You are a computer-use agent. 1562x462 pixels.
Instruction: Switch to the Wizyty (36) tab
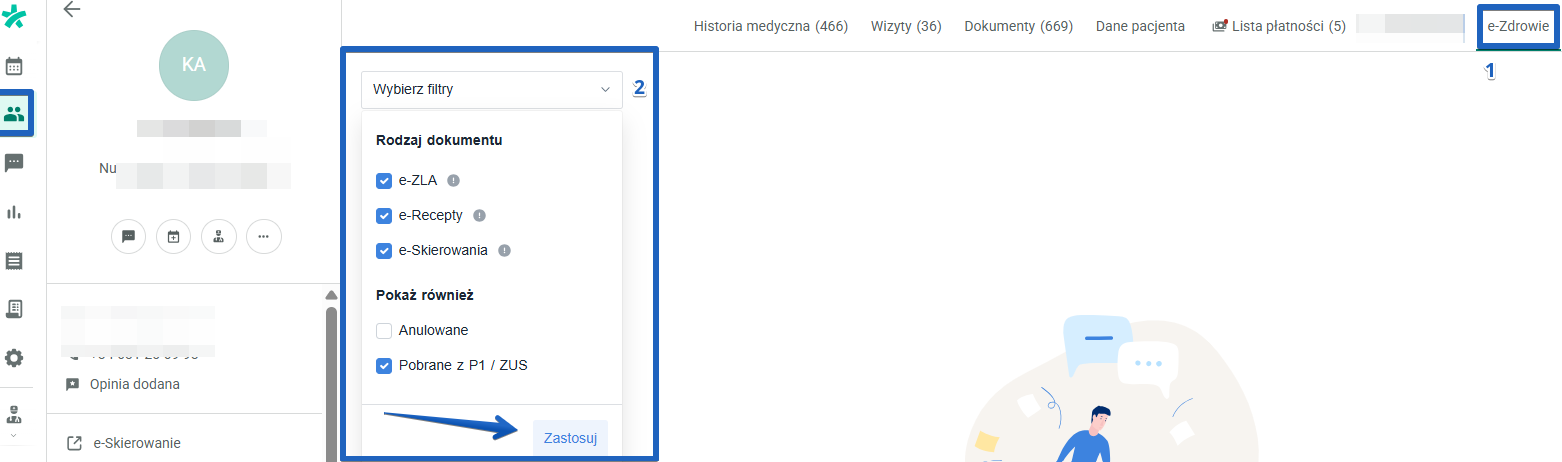[906, 26]
